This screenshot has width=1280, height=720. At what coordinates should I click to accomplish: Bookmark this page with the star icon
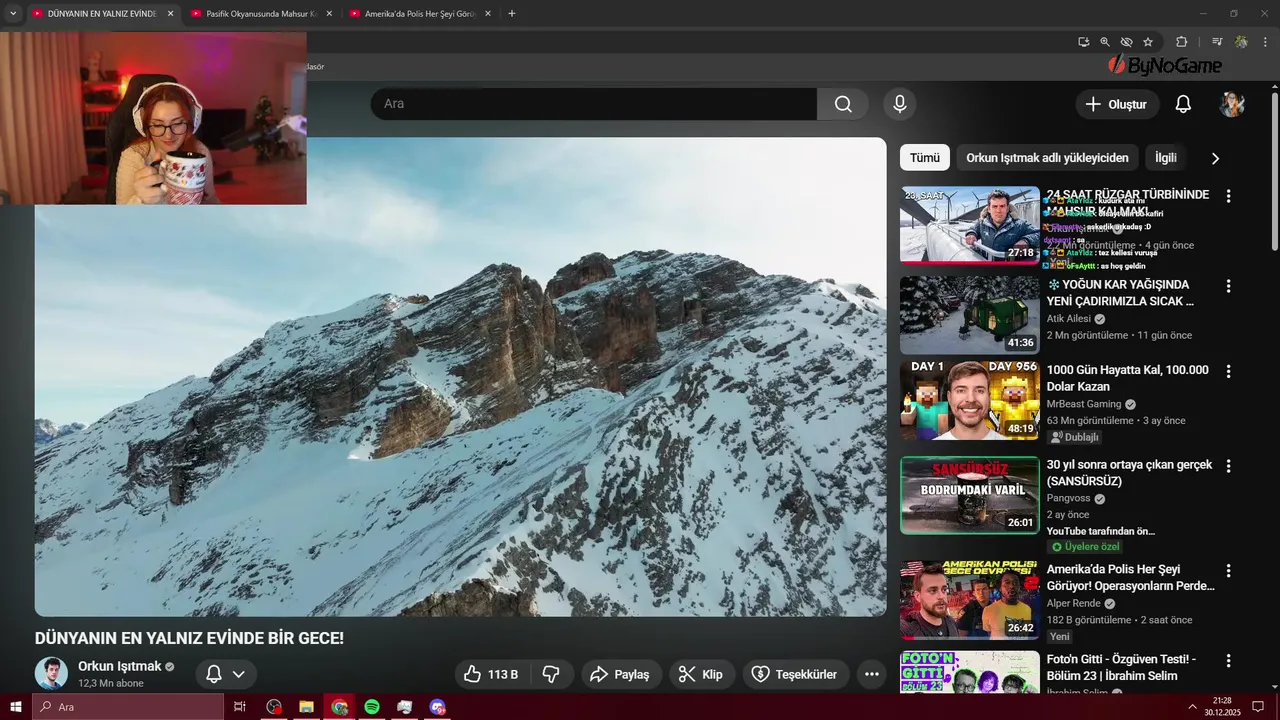click(x=1148, y=42)
